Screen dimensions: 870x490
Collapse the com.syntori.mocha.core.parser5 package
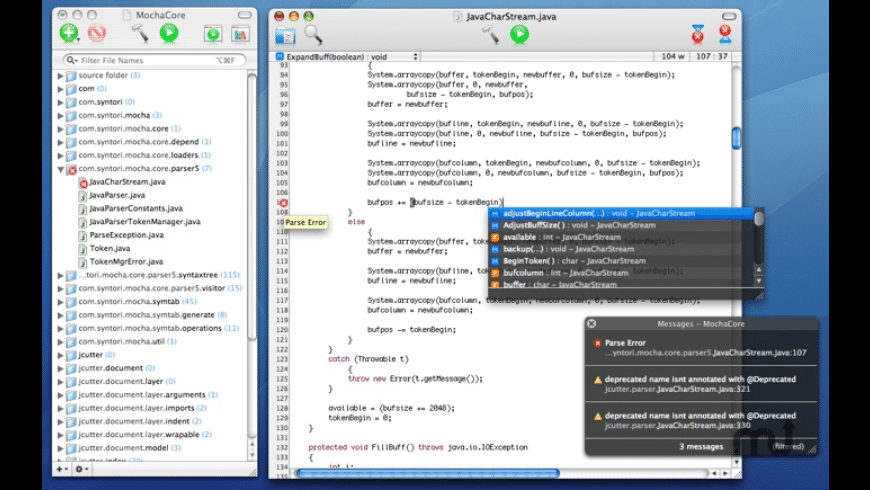(60, 169)
